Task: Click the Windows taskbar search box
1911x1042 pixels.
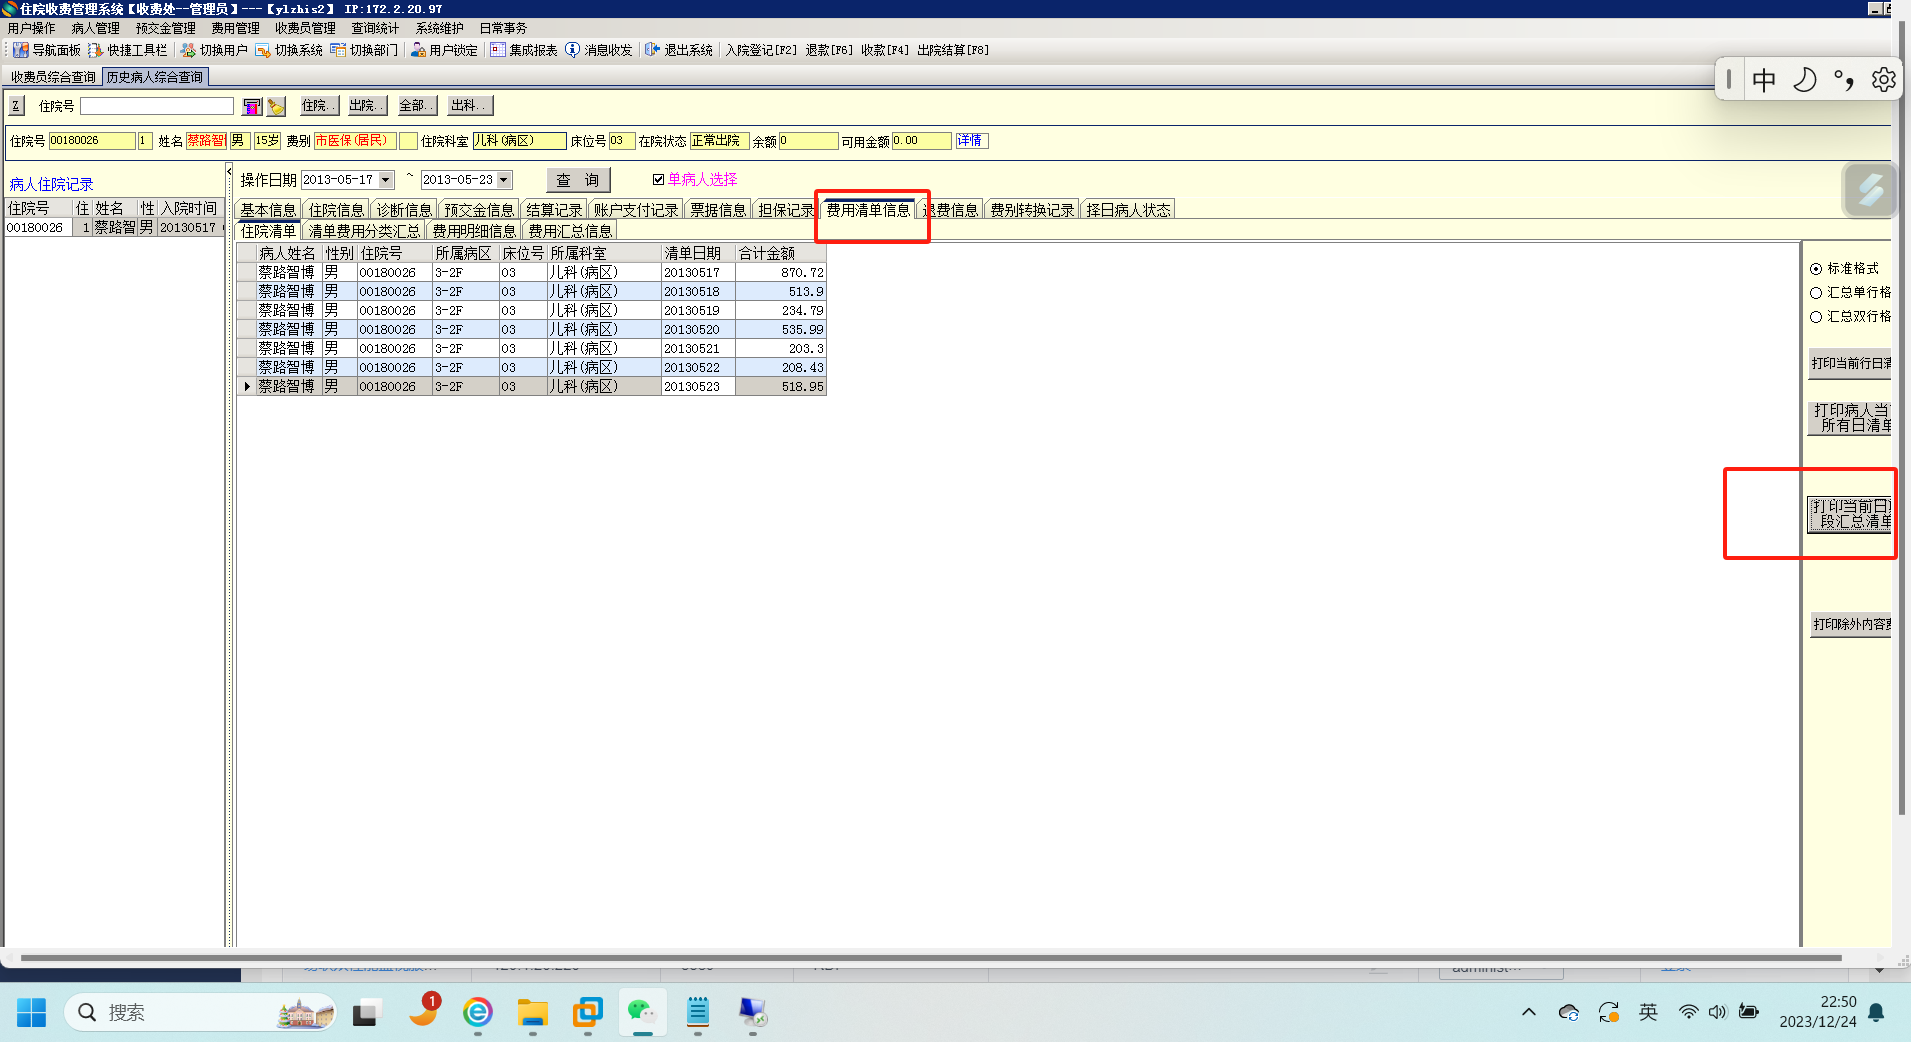Action: coord(200,1013)
